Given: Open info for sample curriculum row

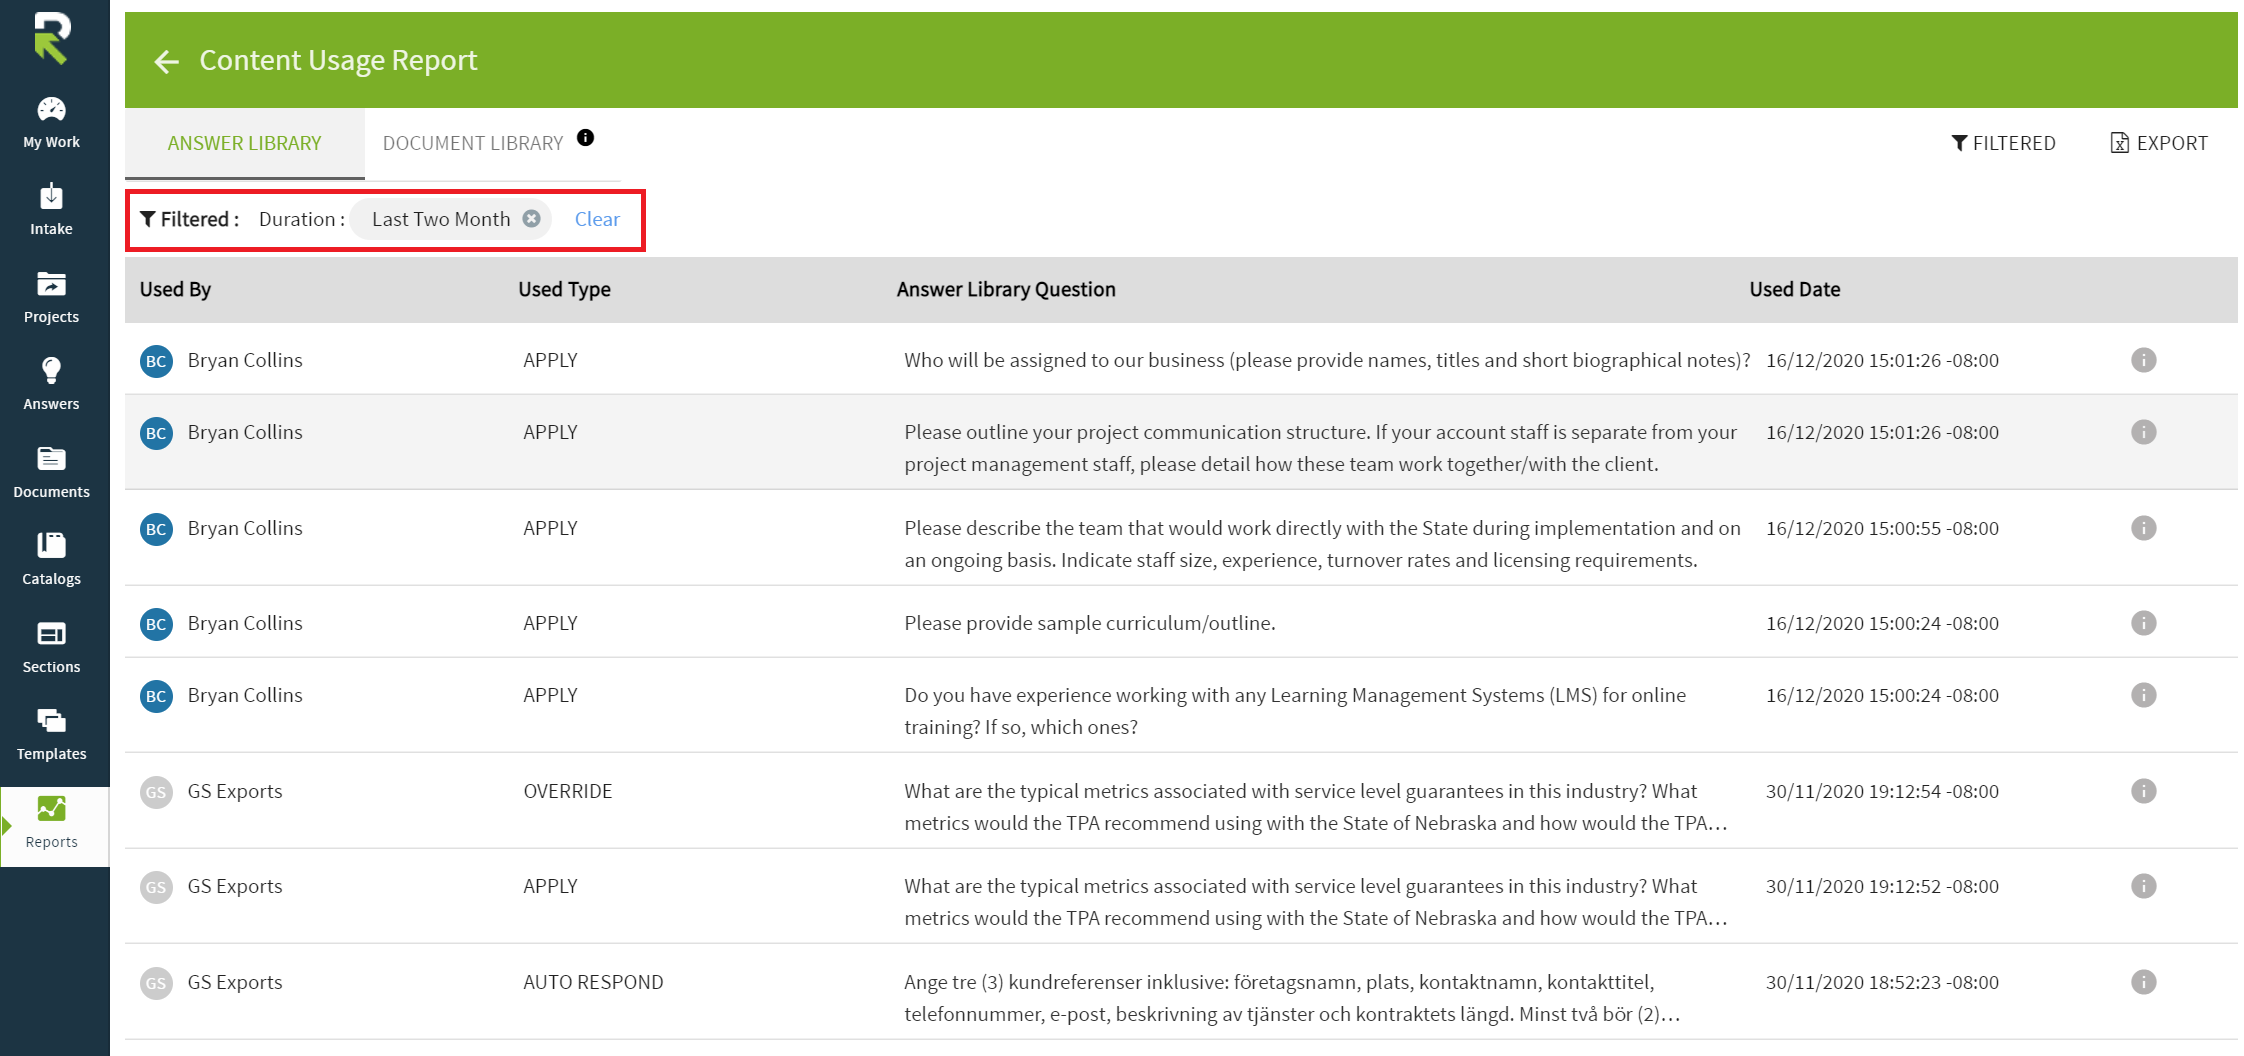Looking at the screenshot, I should 2143,623.
